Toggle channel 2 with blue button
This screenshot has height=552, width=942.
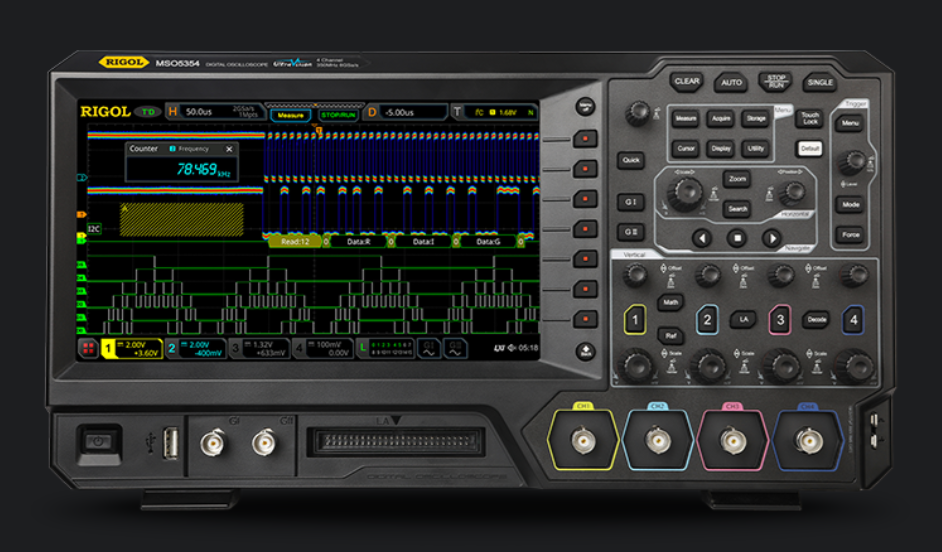707,321
